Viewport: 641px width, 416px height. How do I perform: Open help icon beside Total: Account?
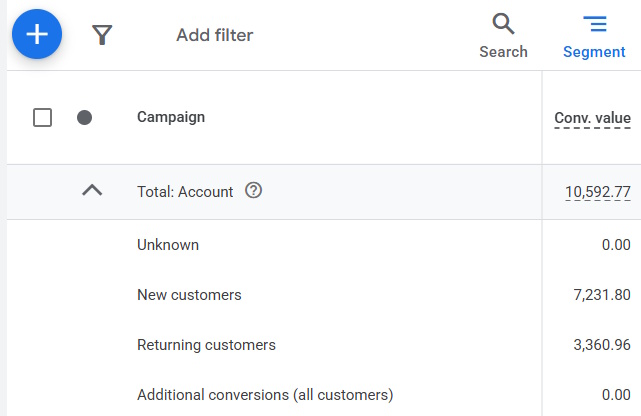click(x=254, y=191)
